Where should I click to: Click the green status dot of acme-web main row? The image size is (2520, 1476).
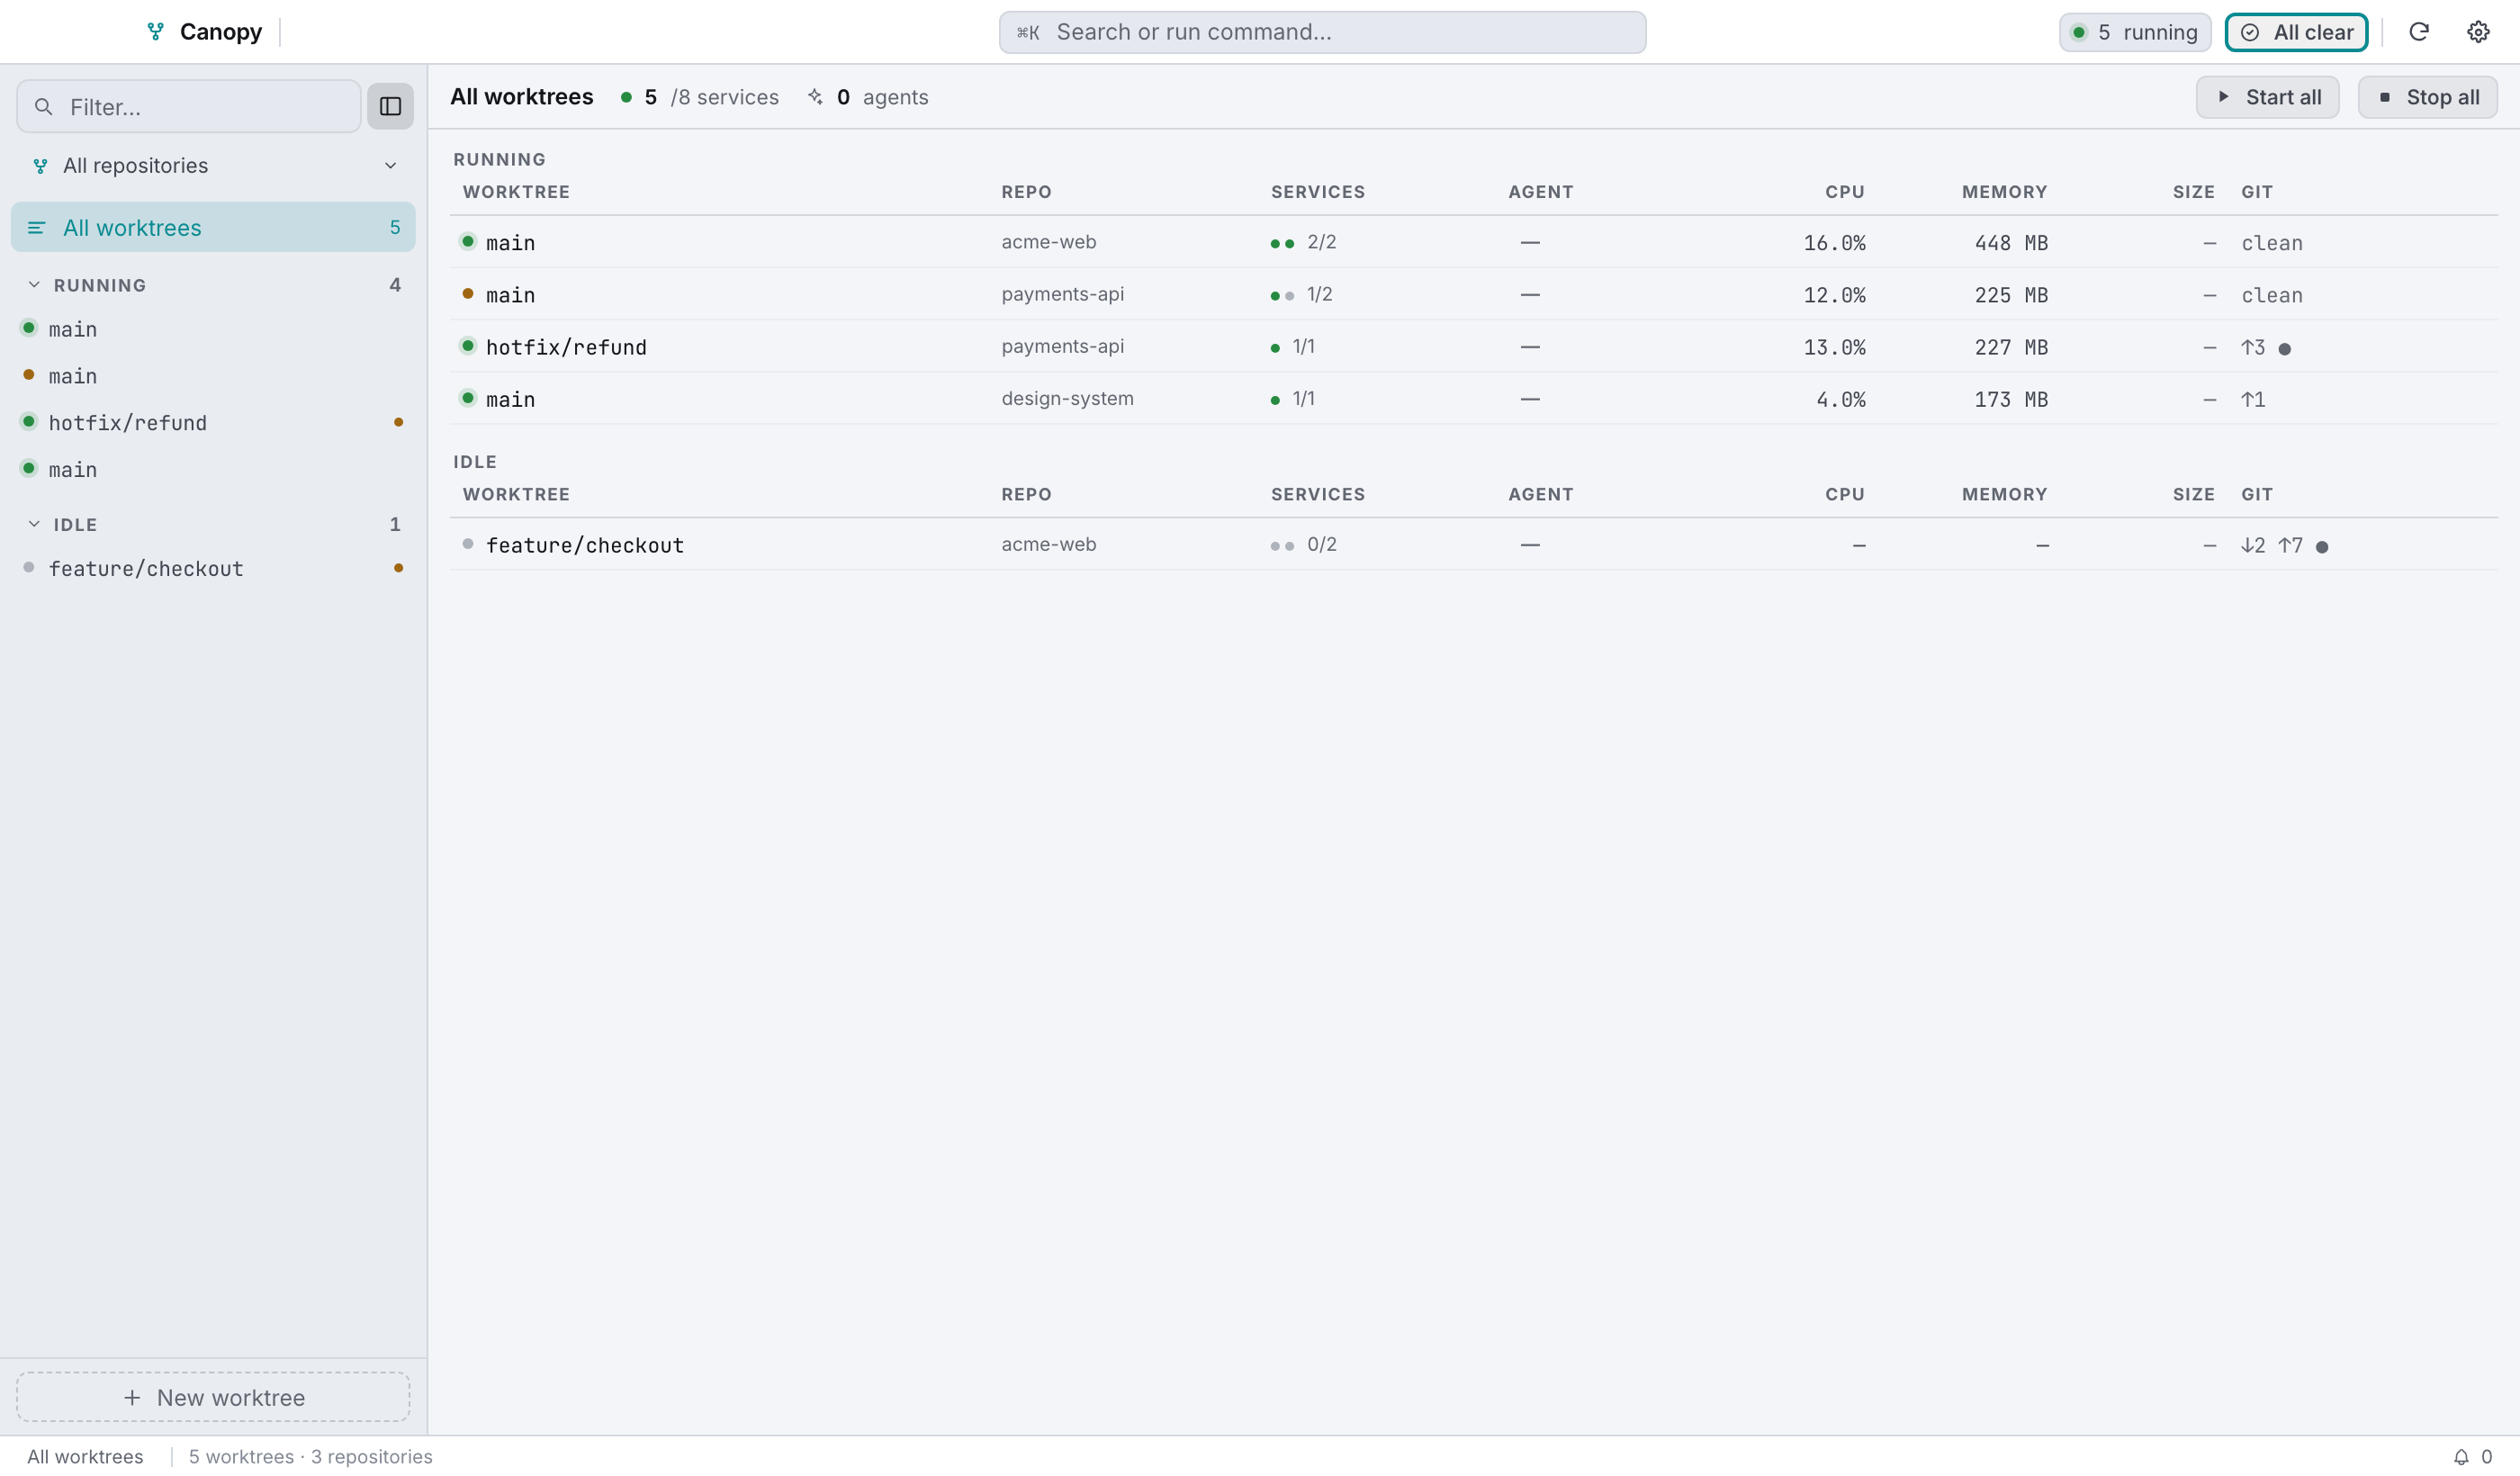[x=467, y=241]
